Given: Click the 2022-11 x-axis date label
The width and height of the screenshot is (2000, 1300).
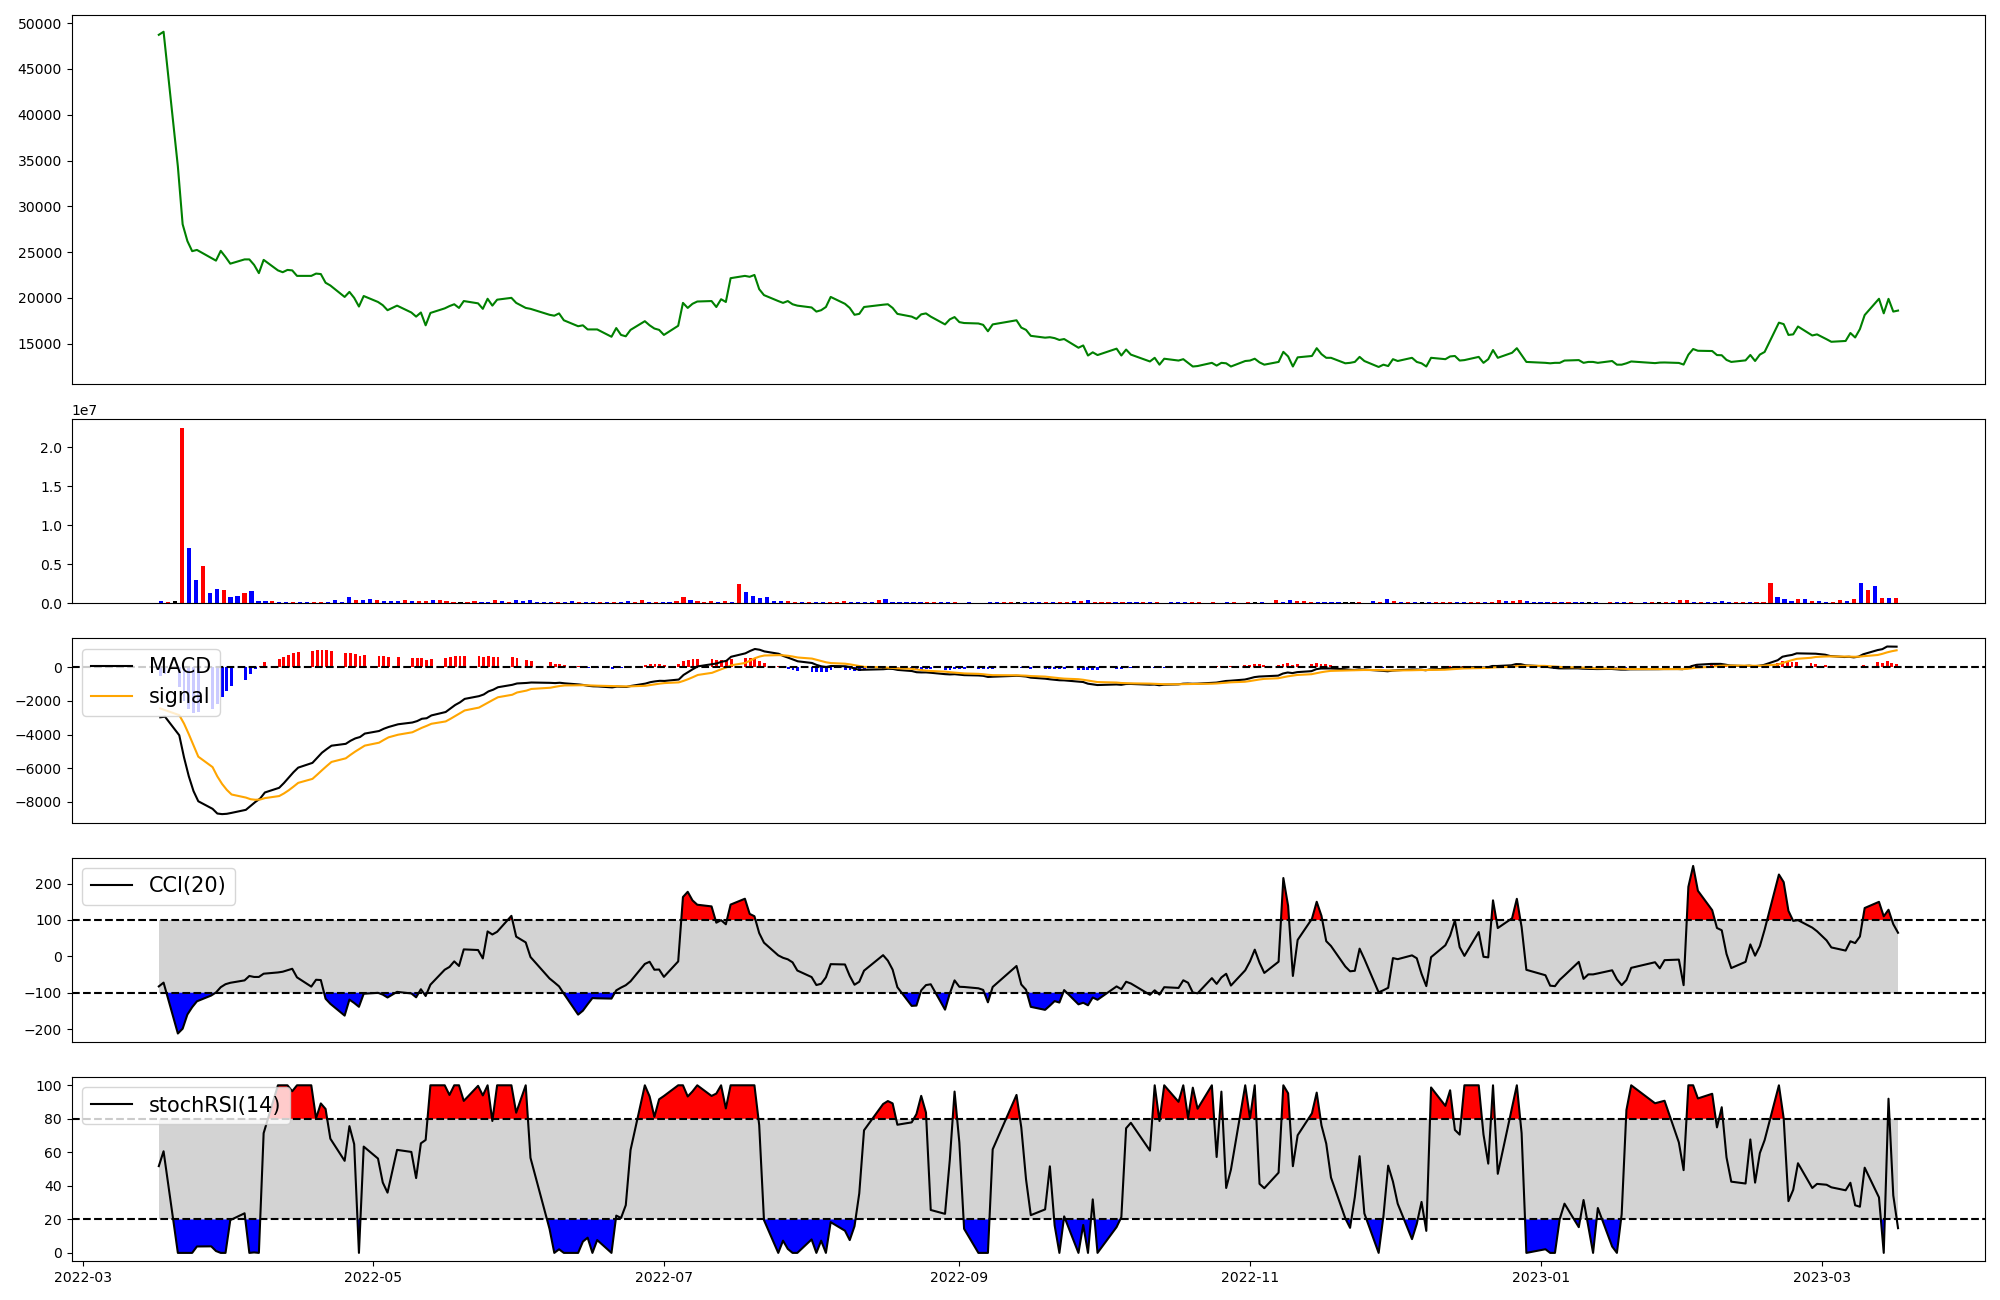Looking at the screenshot, I should pos(1250,1277).
